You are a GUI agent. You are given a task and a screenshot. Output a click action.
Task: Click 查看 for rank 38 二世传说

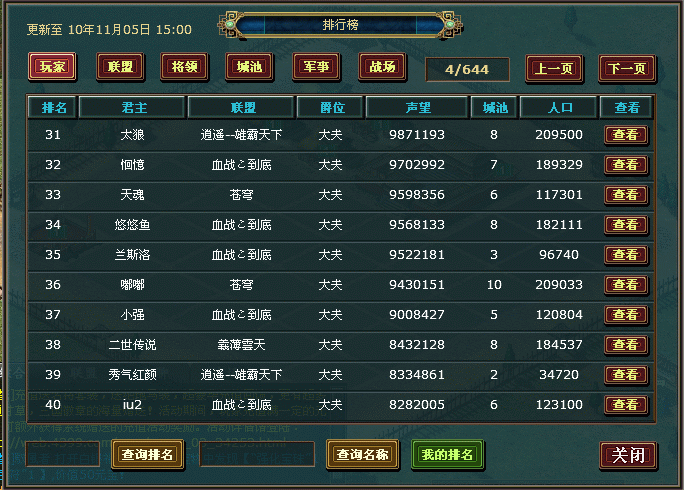[x=626, y=345]
